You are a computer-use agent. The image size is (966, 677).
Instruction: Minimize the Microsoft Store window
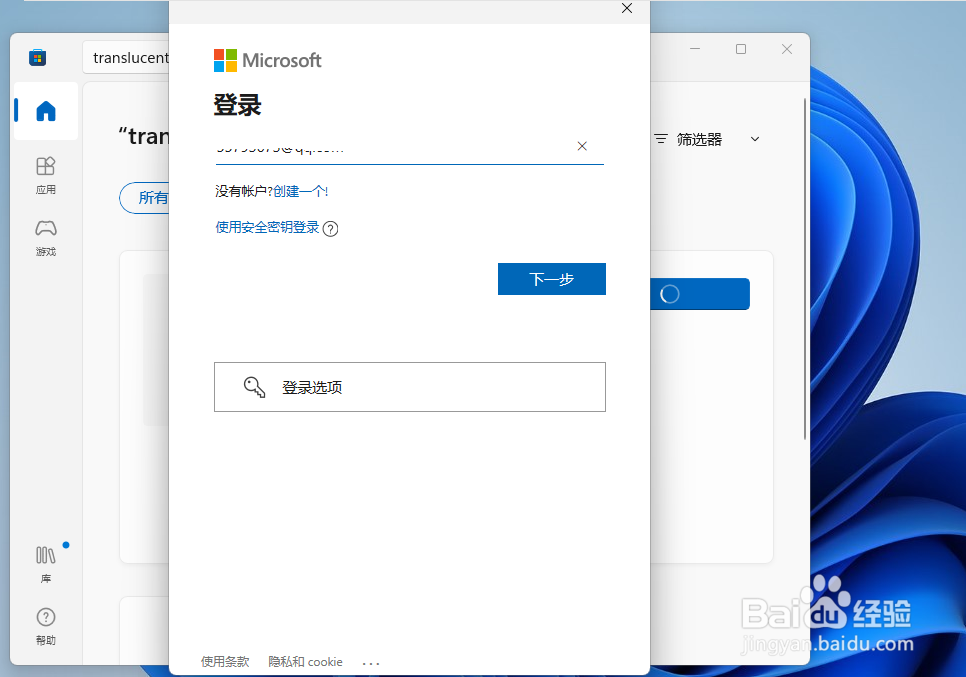pos(695,49)
